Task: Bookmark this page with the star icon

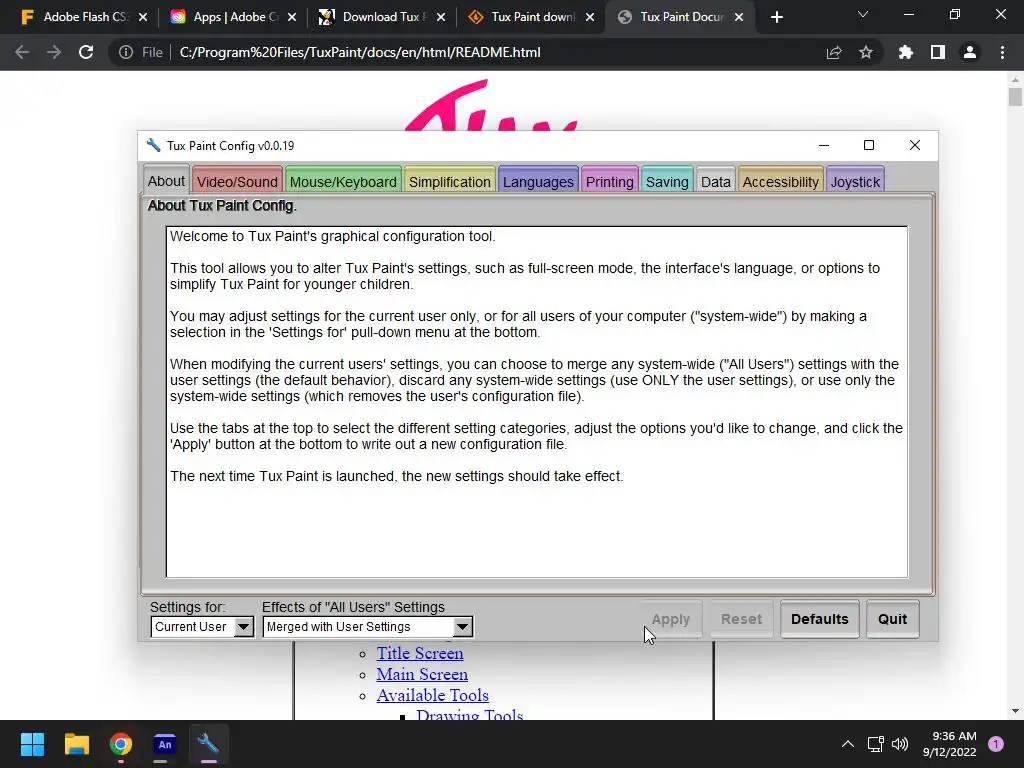Action: click(x=866, y=52)
